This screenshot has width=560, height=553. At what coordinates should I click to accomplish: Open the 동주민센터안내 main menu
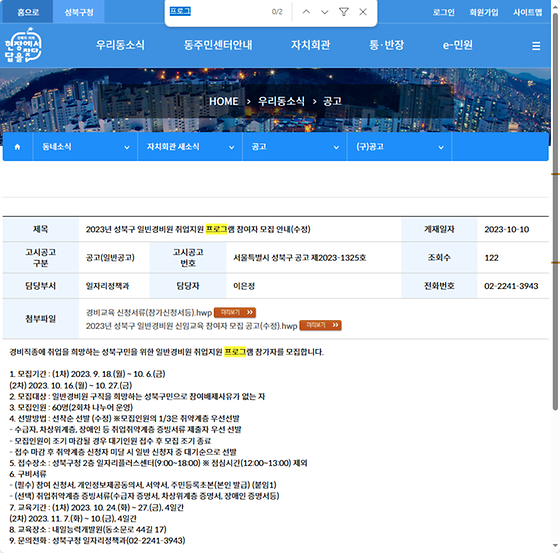pyautogui.click(x=218, y=45)
